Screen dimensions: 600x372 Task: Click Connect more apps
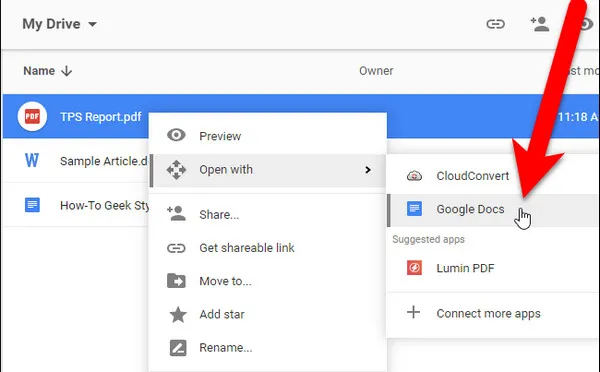point(493,313)
